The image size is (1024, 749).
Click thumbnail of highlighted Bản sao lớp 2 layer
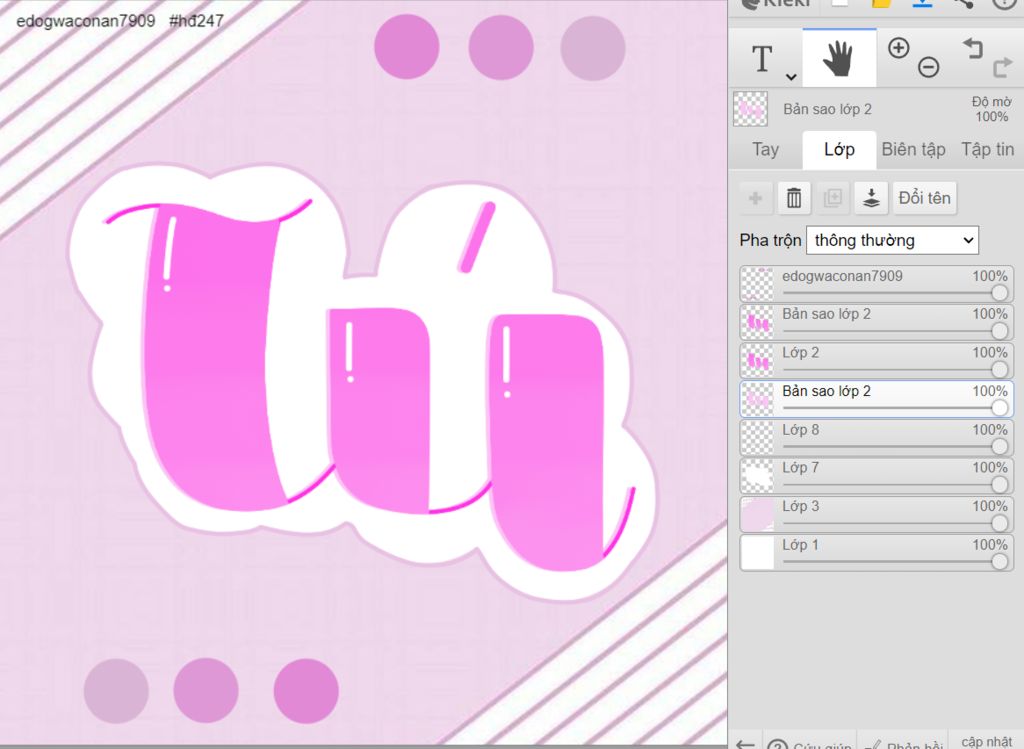[758, 399]
